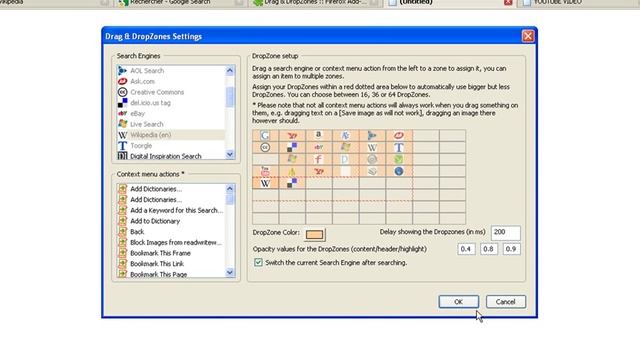The width and height of the screenshot is (640, 360).
Task: Select the 'Back' context menu action
Action: pyautogui.click(x=170, y=231)
